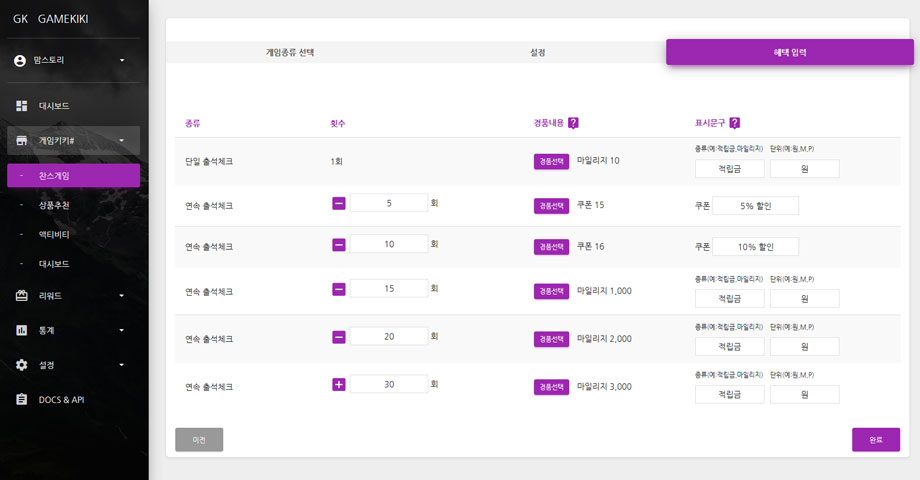Click the 맘스토리 account avatar icon
Image resolution: width=920 pixels, height=480 pixels.
pyautogui.click(x=20, y=60)
